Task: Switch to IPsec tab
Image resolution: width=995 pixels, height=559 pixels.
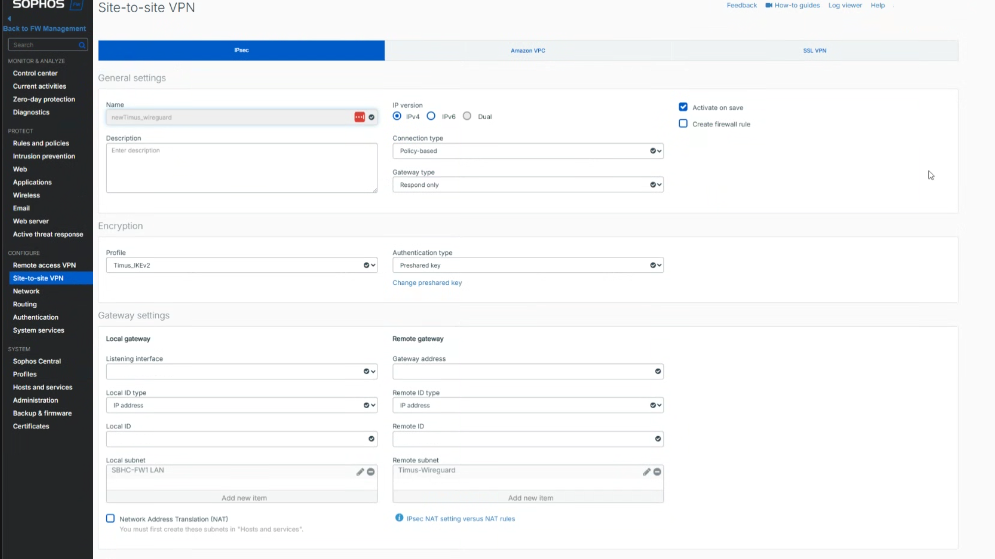Action: tap(241, 50)
